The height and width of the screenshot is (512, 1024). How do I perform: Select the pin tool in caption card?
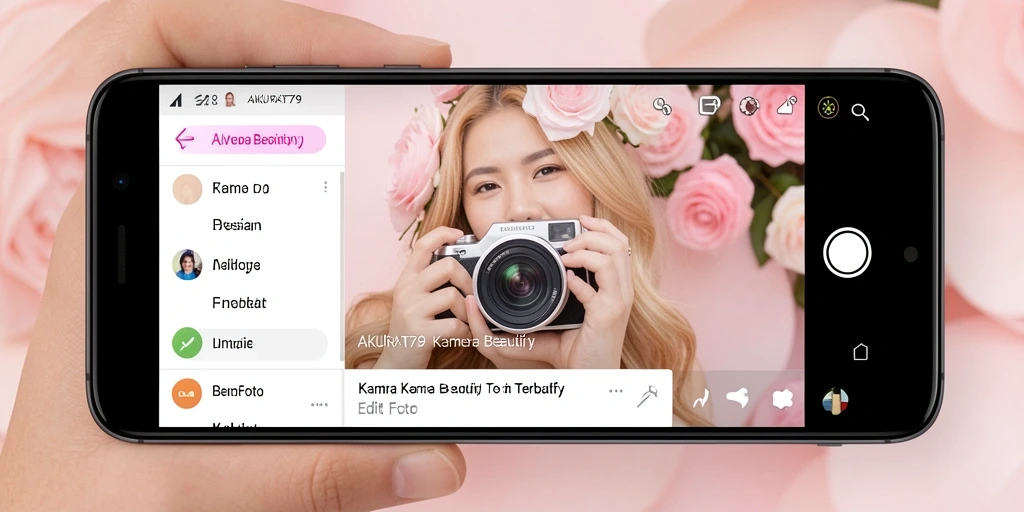coord(647,396)
